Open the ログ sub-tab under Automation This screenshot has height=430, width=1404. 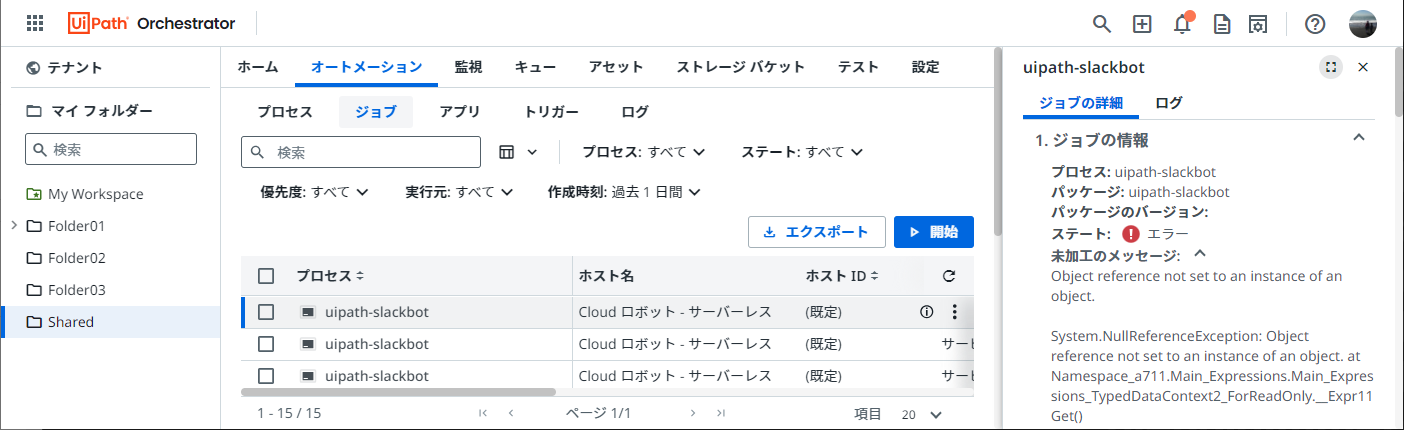click(x=635, y=112)
